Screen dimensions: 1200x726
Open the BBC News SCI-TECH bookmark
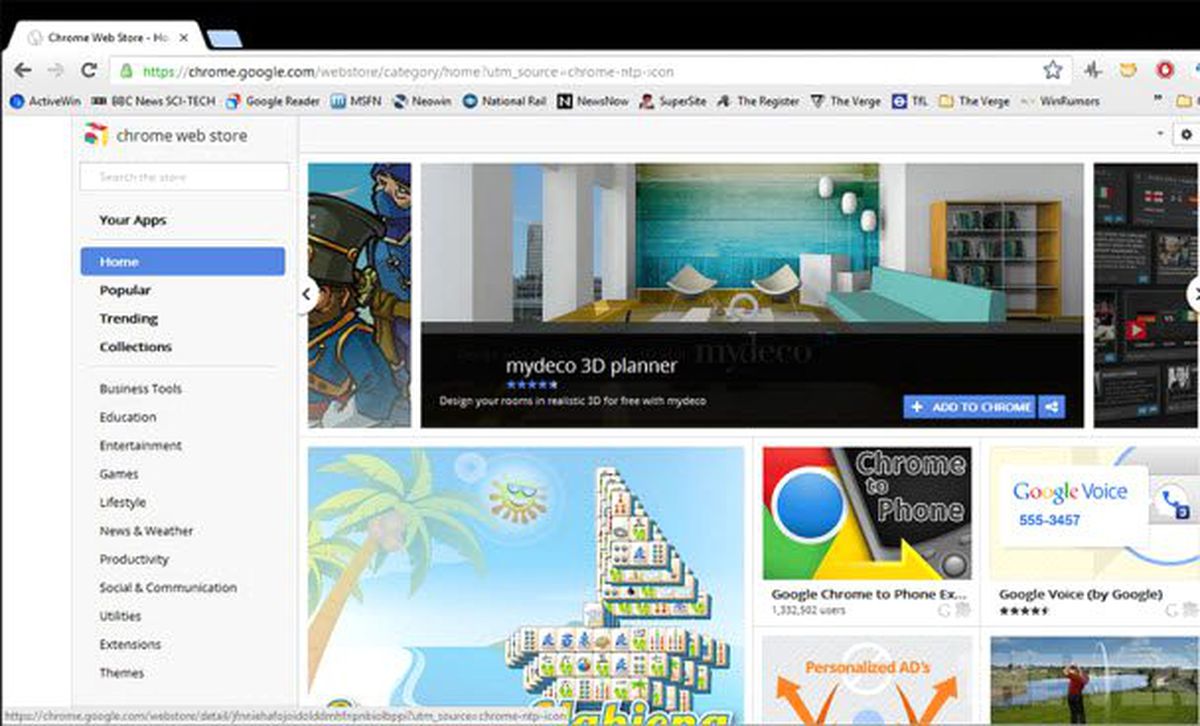coord(154,101)
